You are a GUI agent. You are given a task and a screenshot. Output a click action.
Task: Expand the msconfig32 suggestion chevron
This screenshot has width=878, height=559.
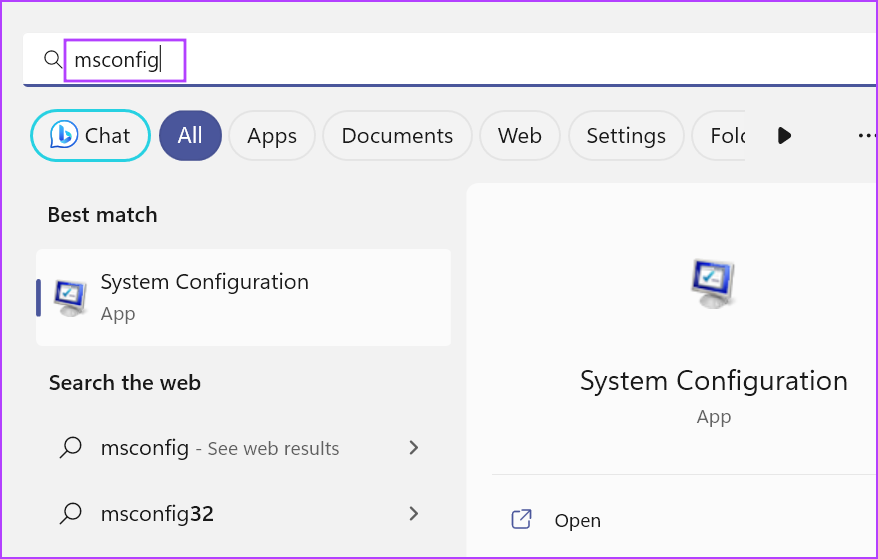[414, 513]
